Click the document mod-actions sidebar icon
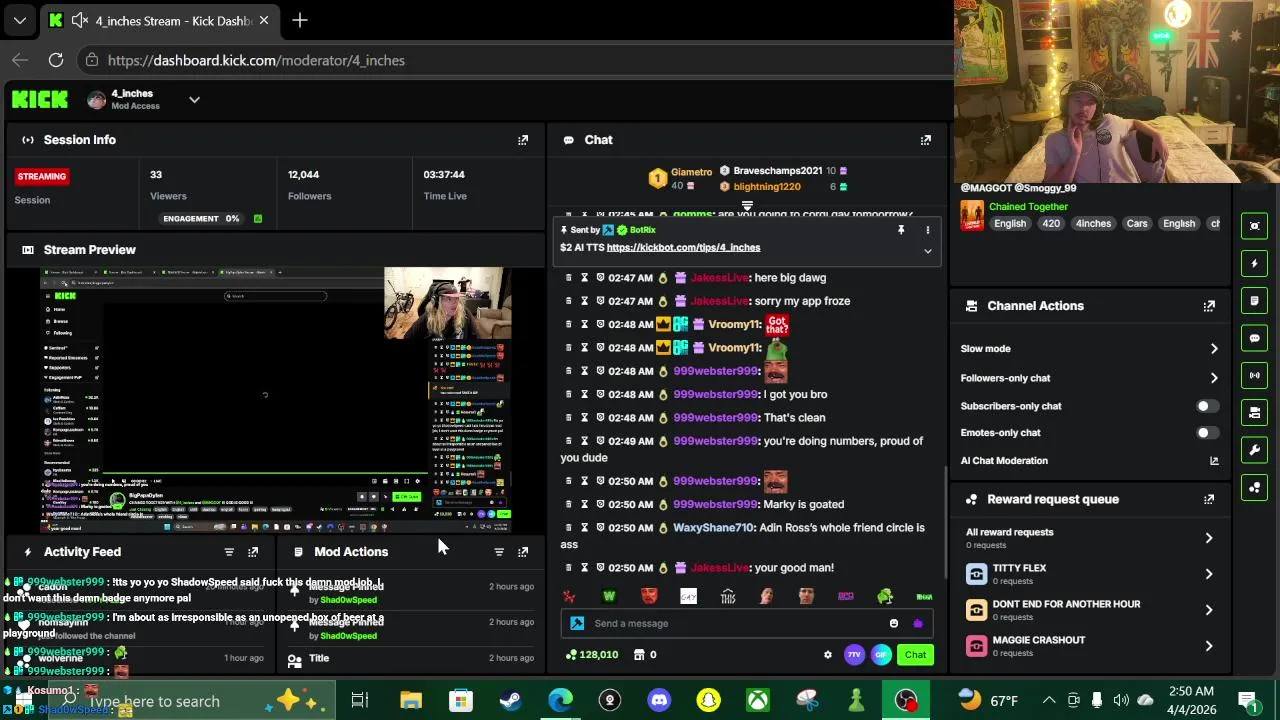1280x720 pixels. click(1255, 300)
